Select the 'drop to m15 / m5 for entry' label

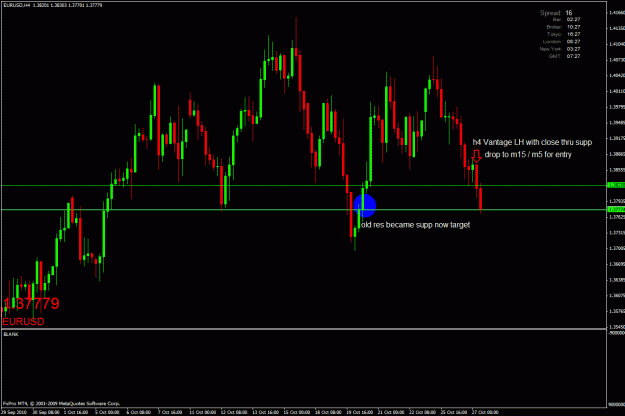tap(528, 155)
